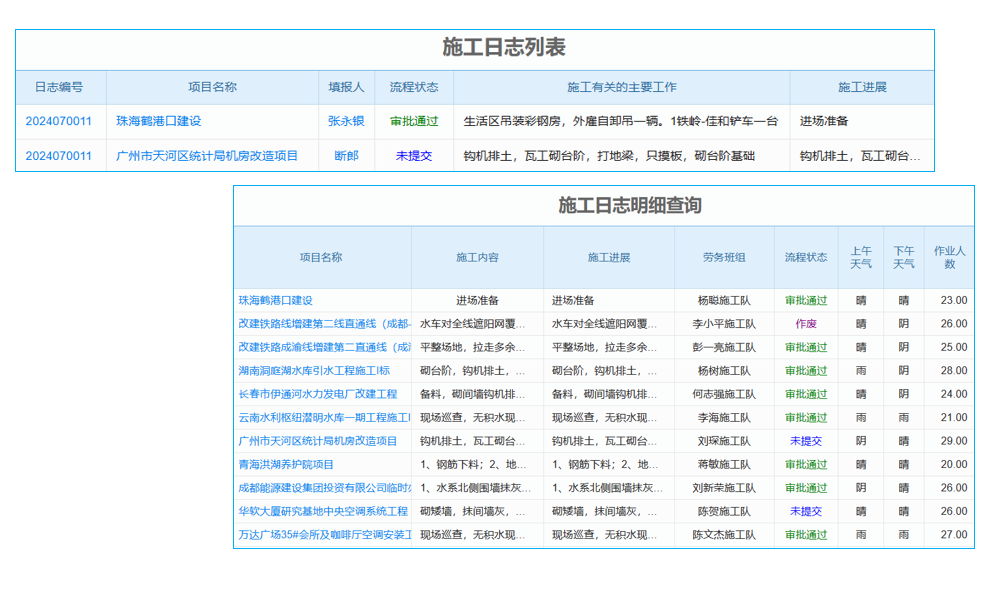Viewport: 1000px width, 600px height.
Task: Click the 未提交 status for the 广州 project row
Action: 413,156
